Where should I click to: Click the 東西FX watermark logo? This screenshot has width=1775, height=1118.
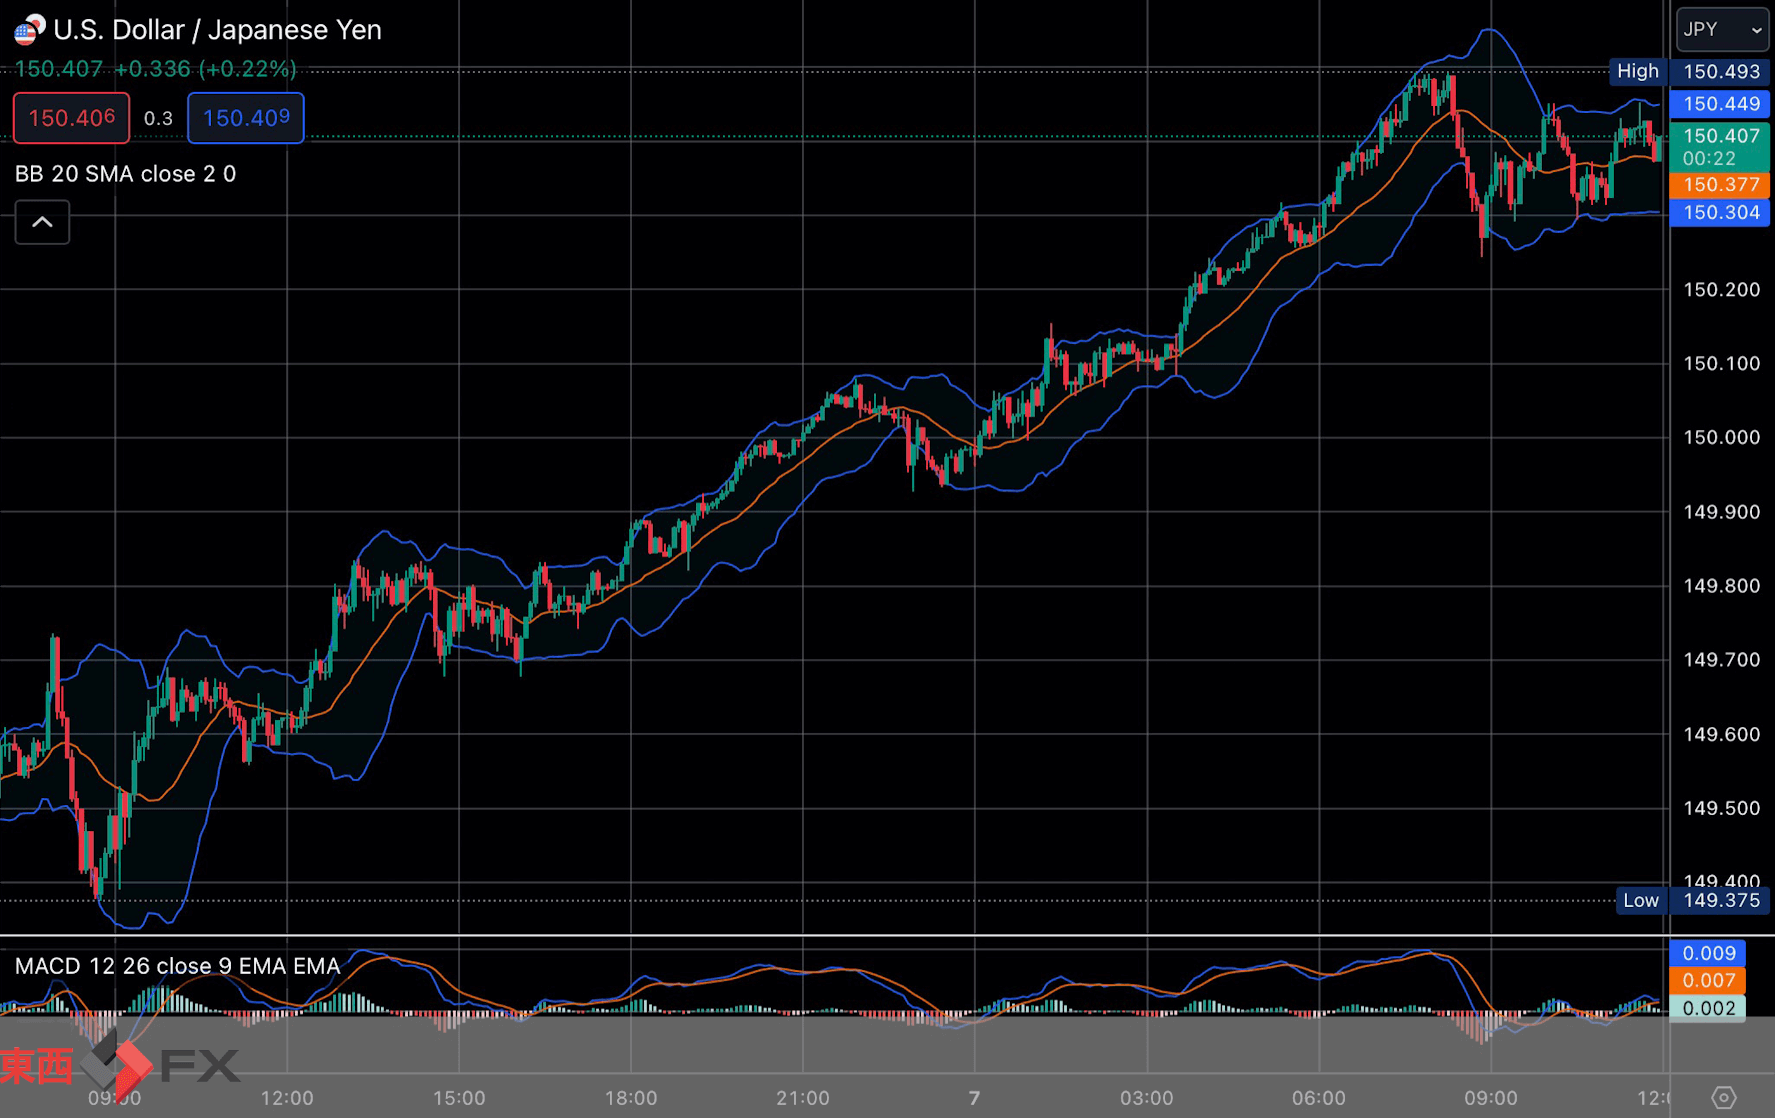pos(120,1065)
